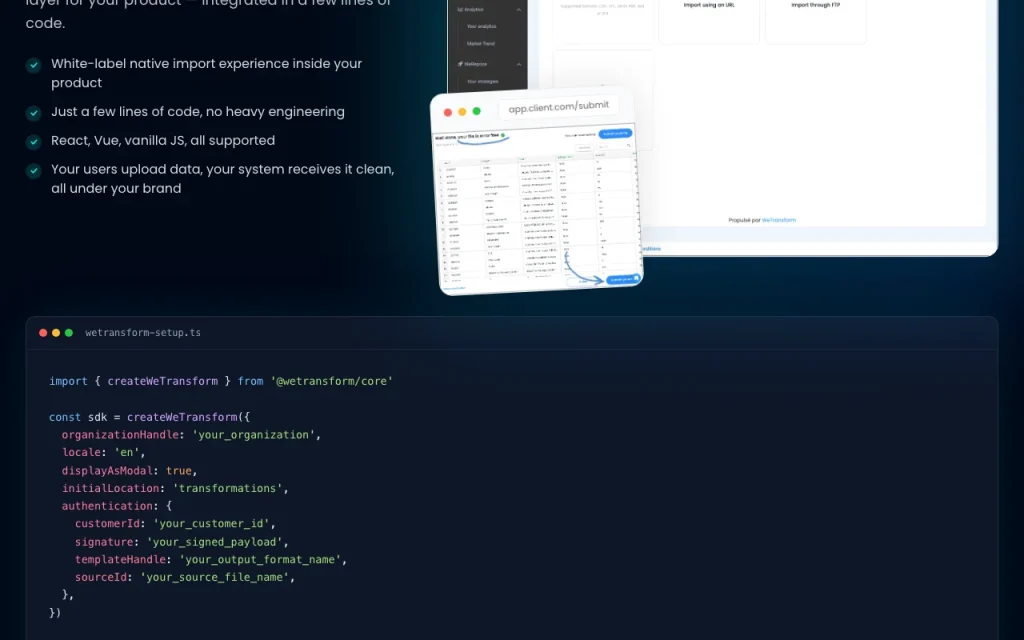Click the blue submit button atop the spreadsheet mockup
The height and width of the screenshot is (640, 1024).
click(615, 133)
